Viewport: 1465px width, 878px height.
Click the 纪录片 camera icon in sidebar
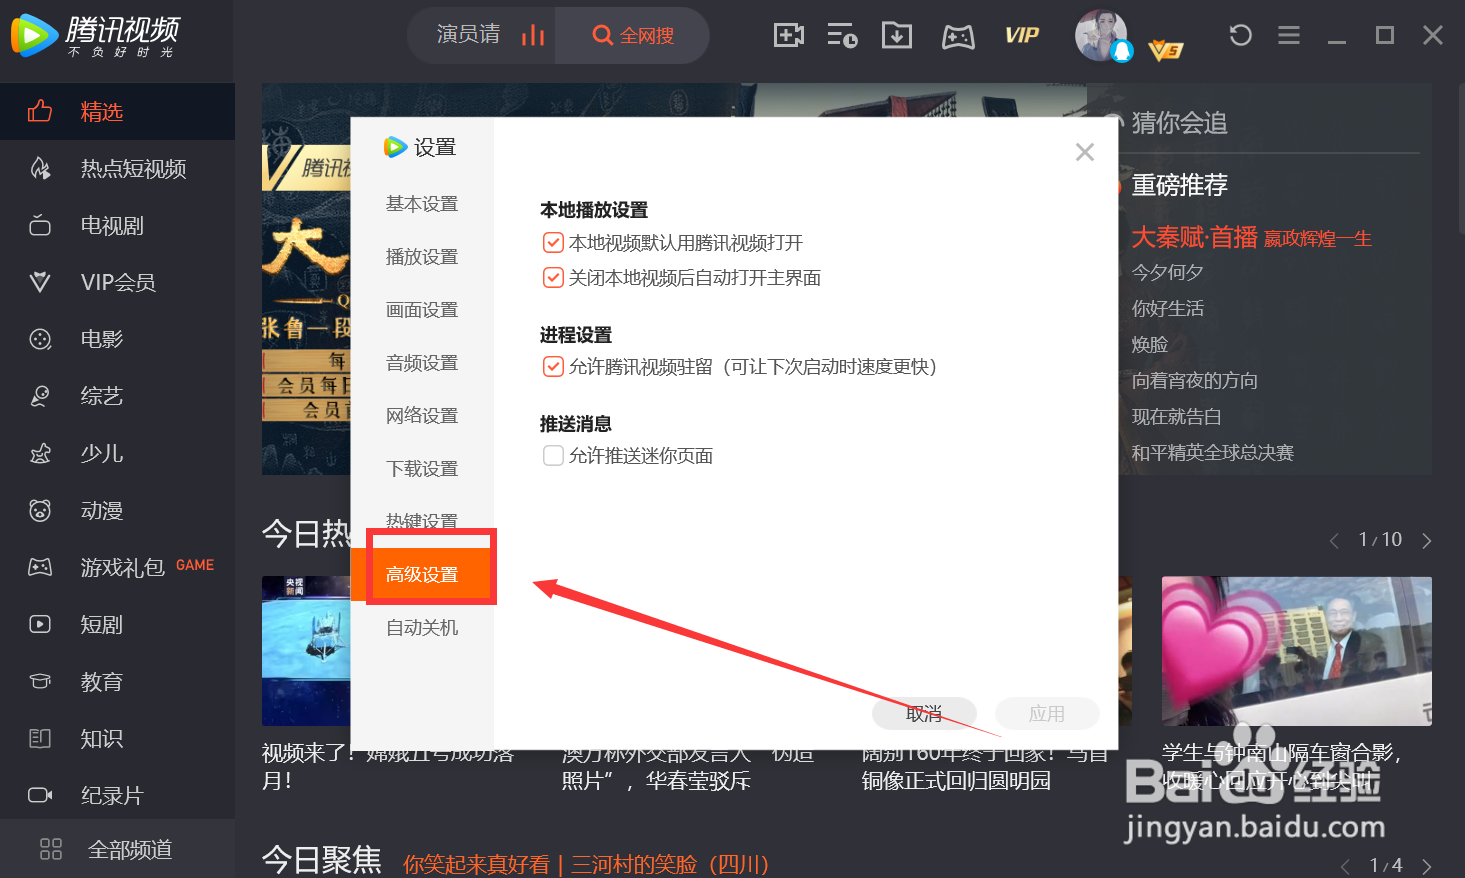(40, 795)
